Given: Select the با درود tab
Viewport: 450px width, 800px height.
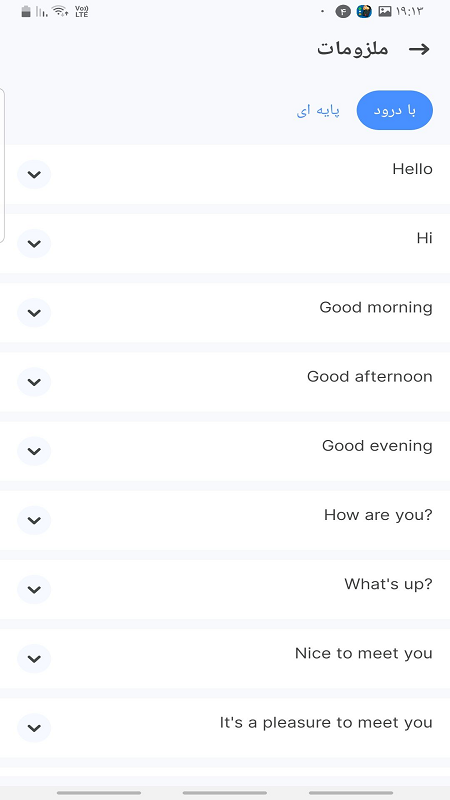Looking at the screenshot, I should (394, 110).
